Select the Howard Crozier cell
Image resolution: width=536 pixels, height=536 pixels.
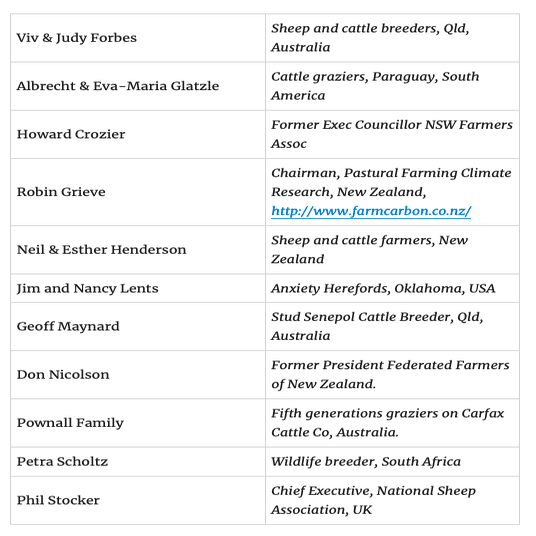coord(138,134)
